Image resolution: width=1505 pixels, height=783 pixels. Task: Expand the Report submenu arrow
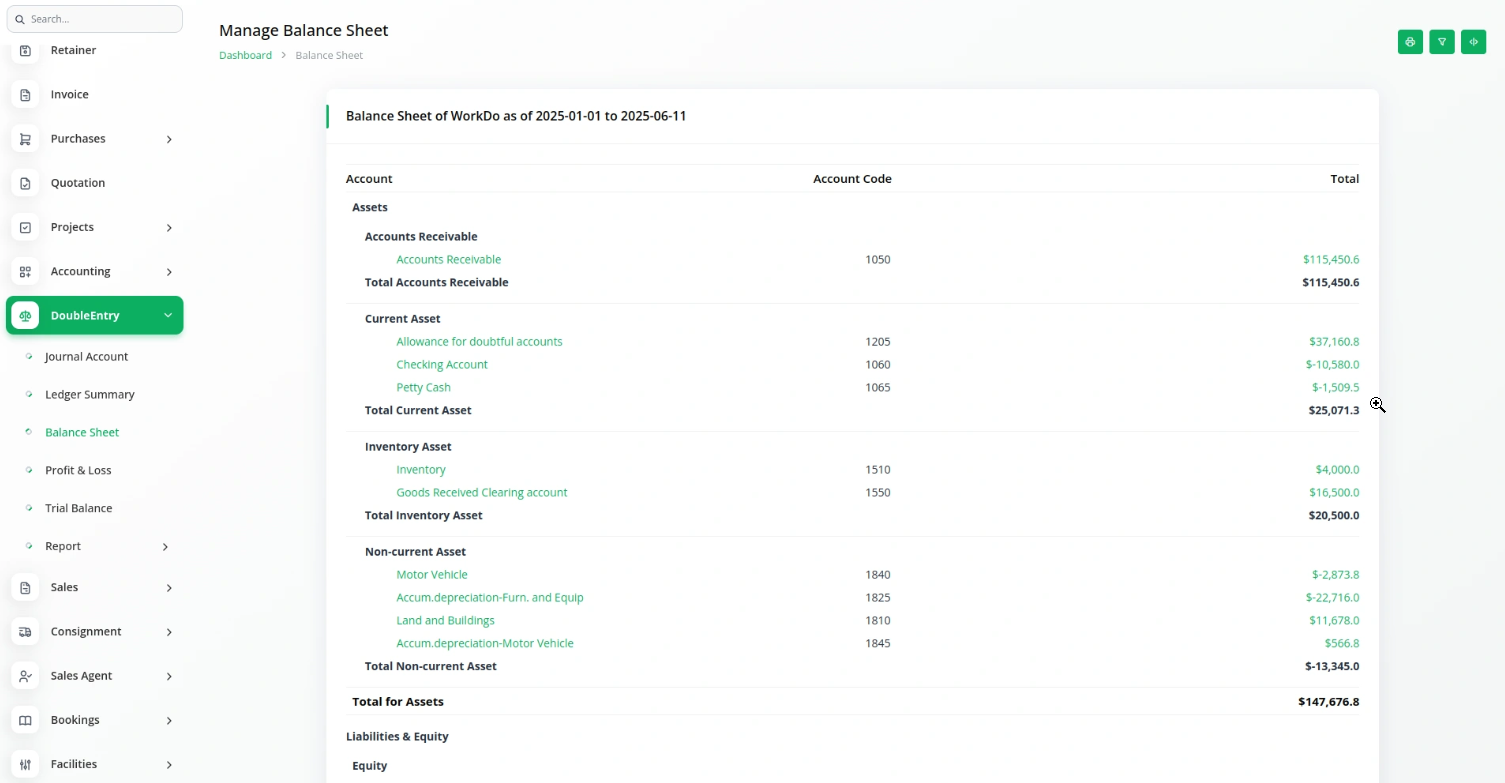165,547
